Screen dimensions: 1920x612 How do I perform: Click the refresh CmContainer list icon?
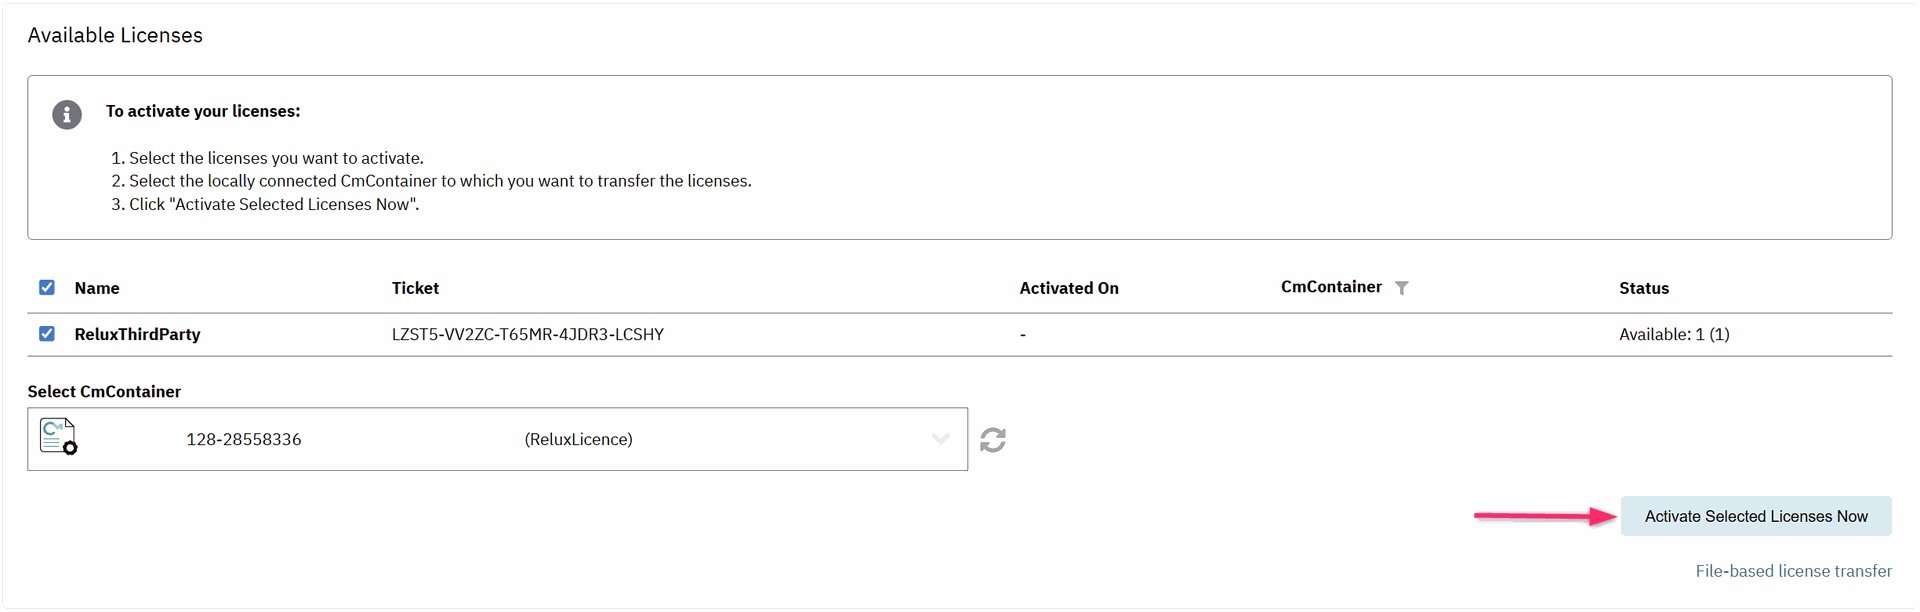[x=993, y=440]
